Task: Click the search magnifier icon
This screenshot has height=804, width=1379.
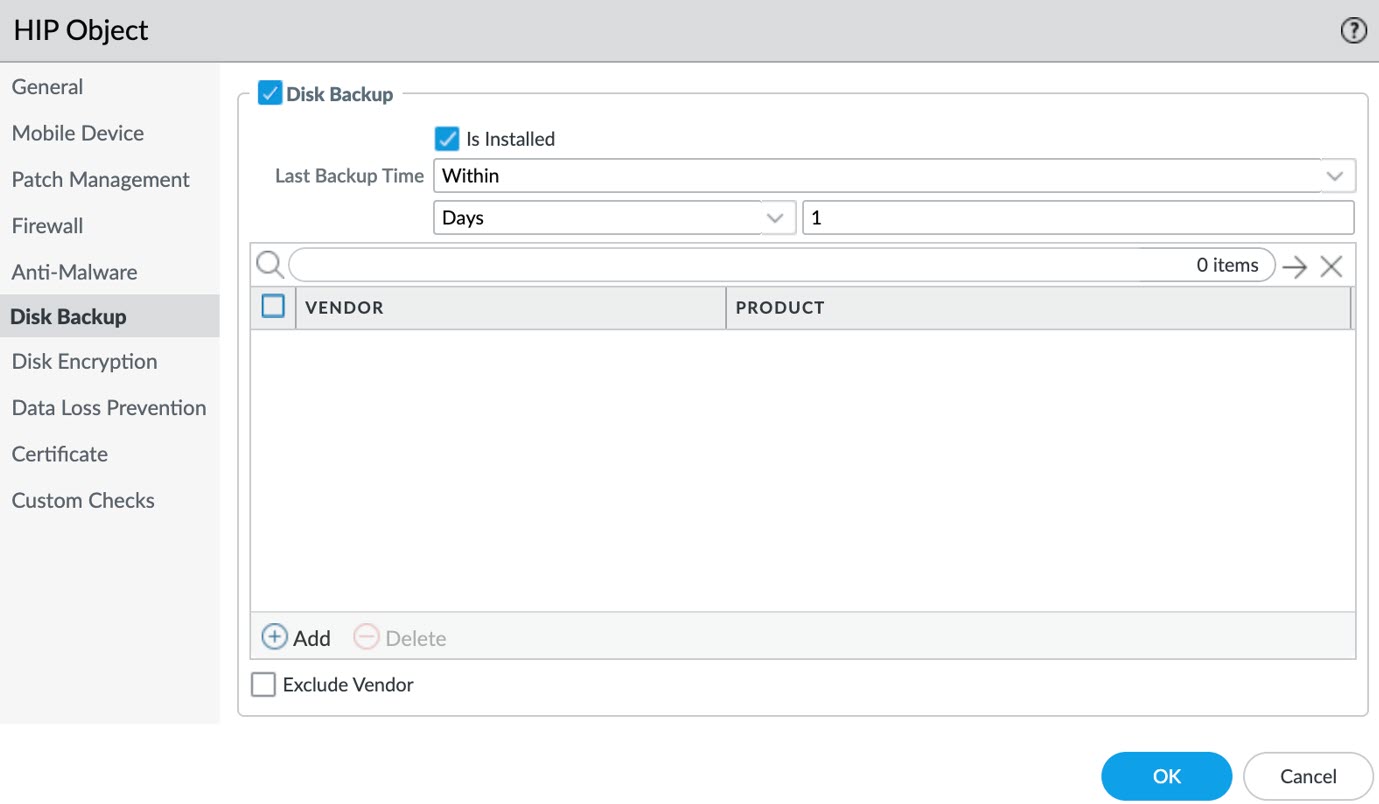Action: (268, 265)
